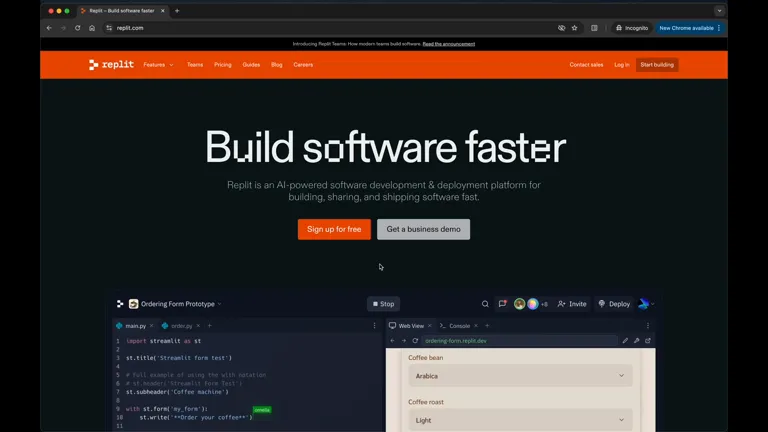Add new tab after Console tab
The width and height of the screenshot is (768, 432).
point(487,326)
